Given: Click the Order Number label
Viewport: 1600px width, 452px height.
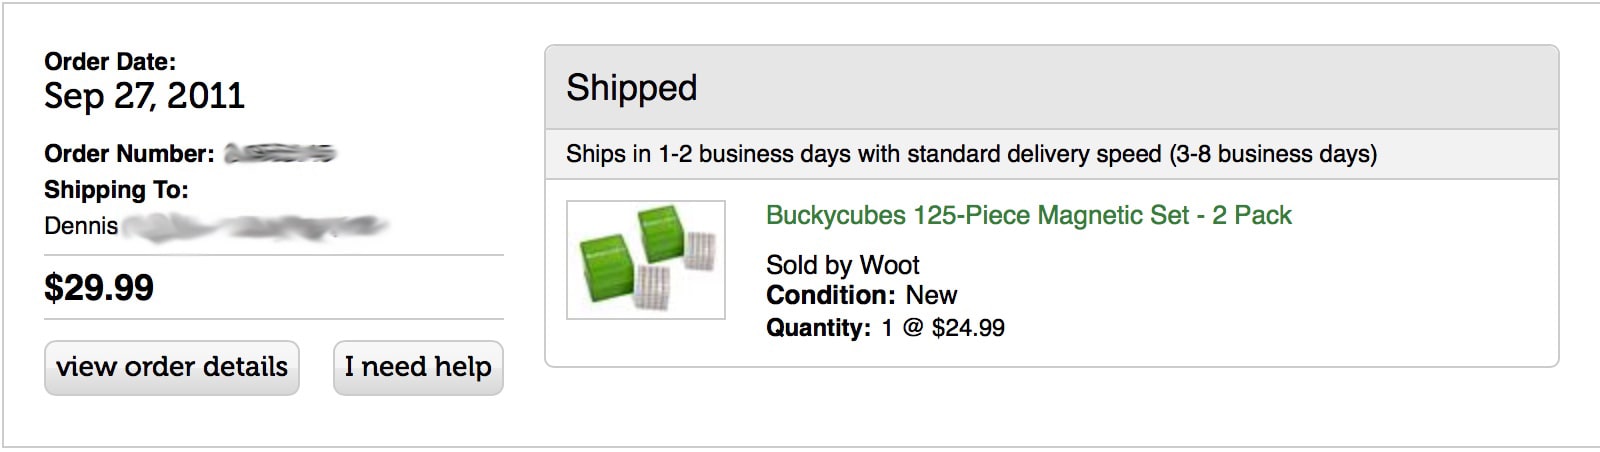Looking at the screenshot, I should click(x=129, y=154).
